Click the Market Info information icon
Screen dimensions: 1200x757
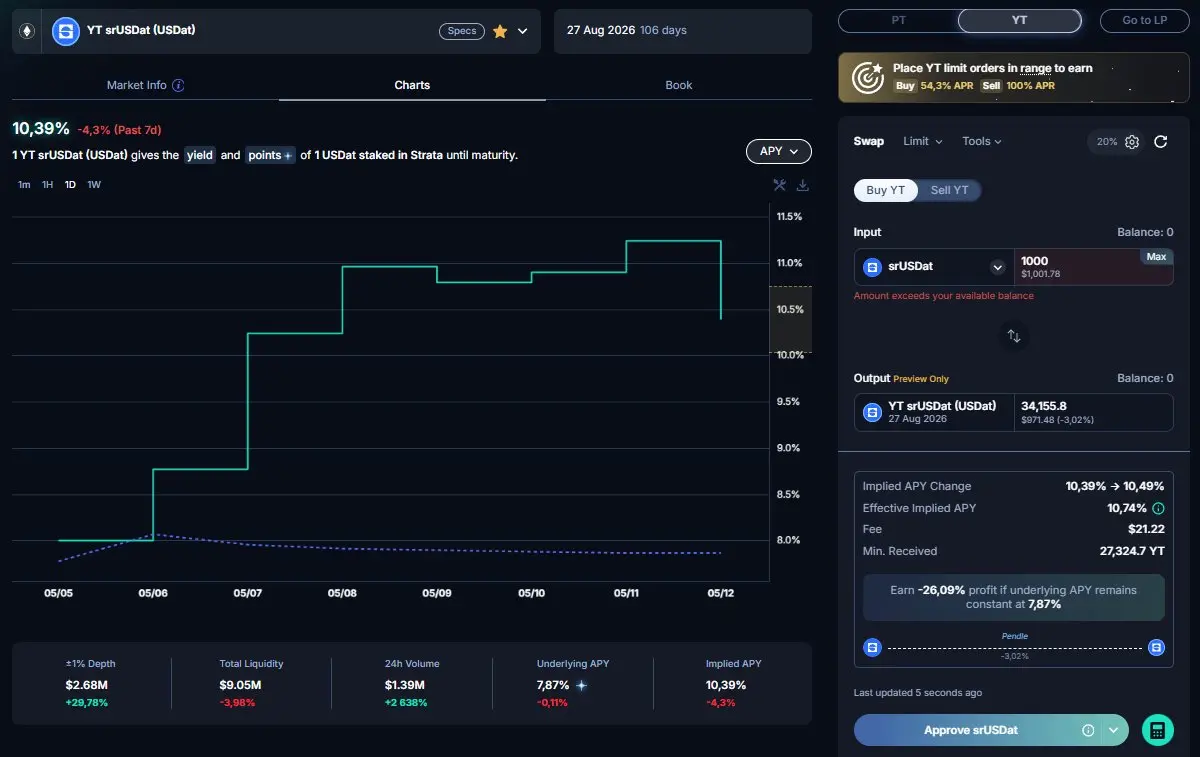pyautogui.click(x=178, y=85)
